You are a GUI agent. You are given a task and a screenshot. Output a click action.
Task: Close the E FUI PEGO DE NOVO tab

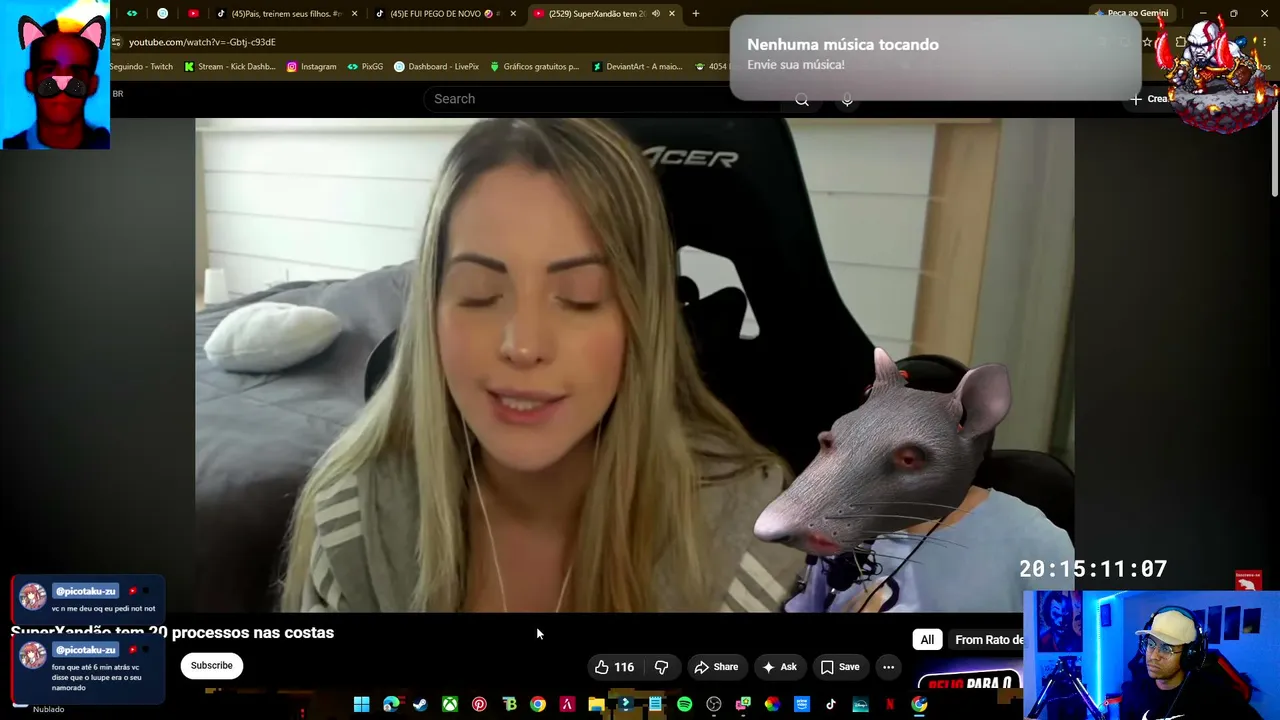tap(513, 14)
